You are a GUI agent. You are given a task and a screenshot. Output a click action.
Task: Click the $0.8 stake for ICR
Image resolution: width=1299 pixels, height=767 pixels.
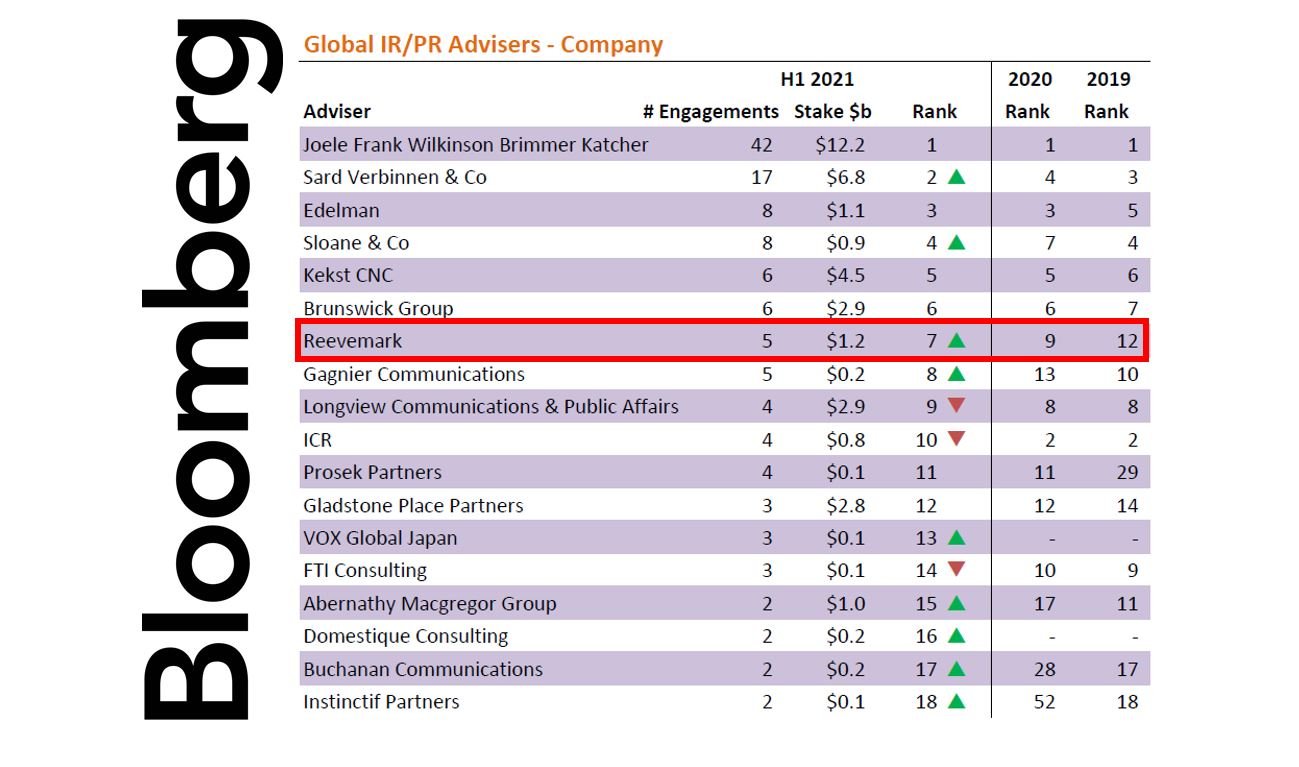pyautogui.click(x=845, y=439)
